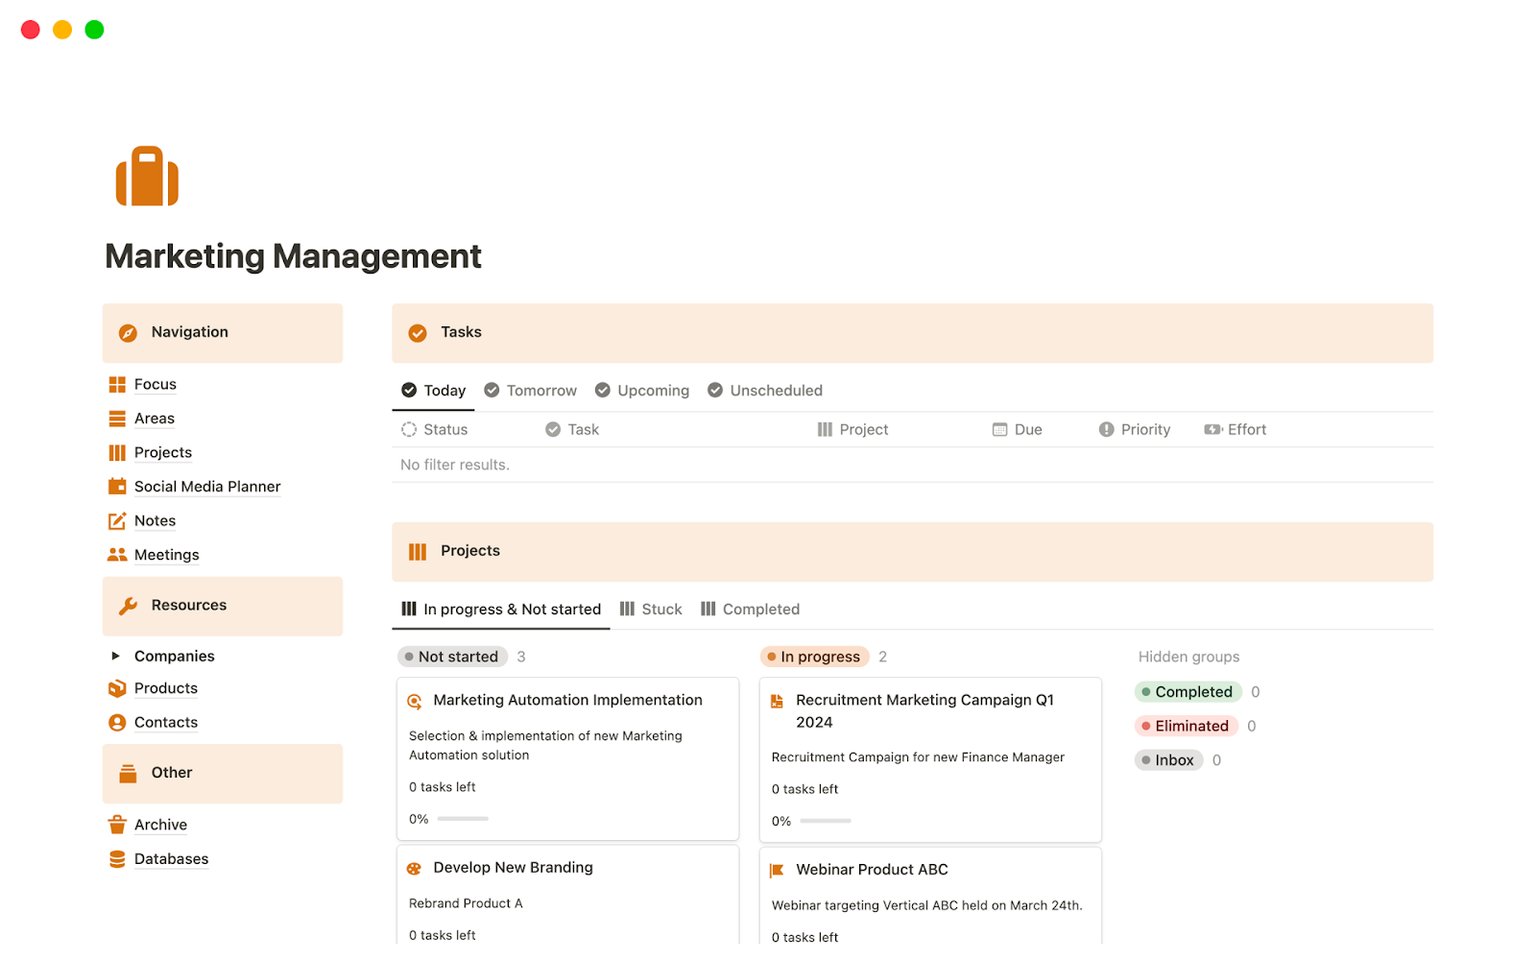Click the Archive basket icon
Image resolution: width=1536 pixels, height=960 pixels.
[x=116, y=824]
